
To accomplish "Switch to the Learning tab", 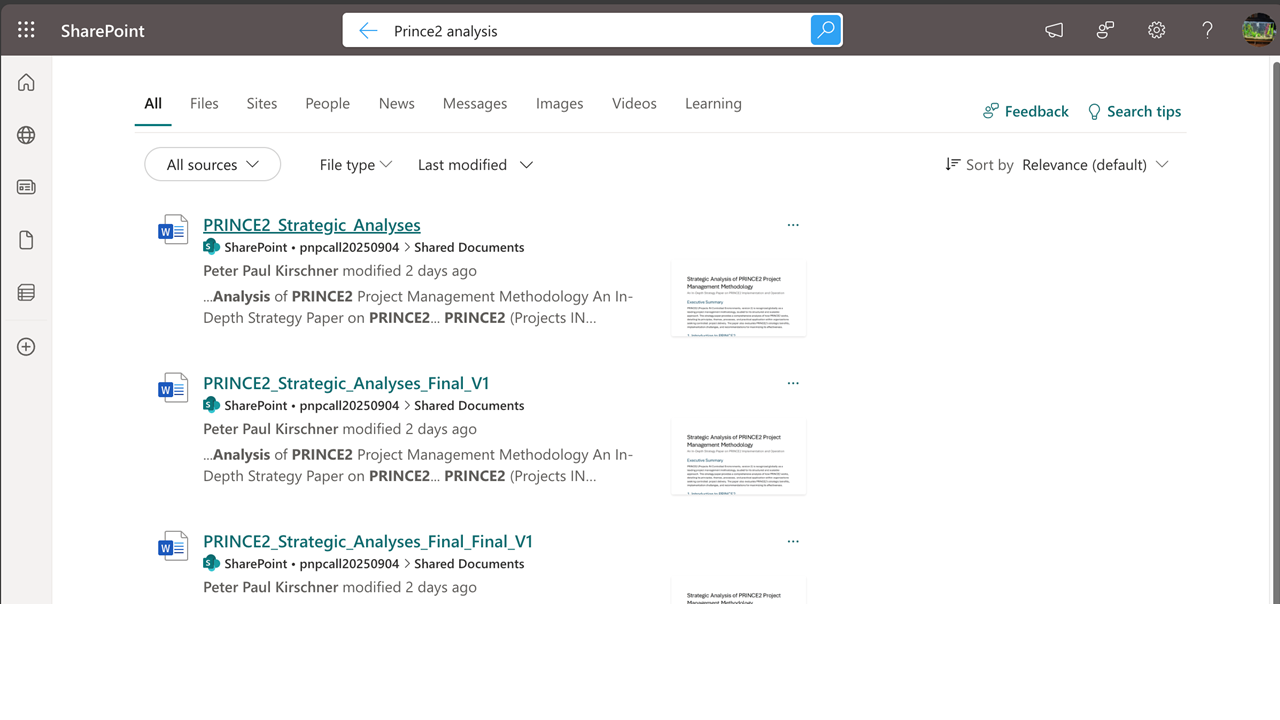I will pyautogui.click(x=713, y=103).
